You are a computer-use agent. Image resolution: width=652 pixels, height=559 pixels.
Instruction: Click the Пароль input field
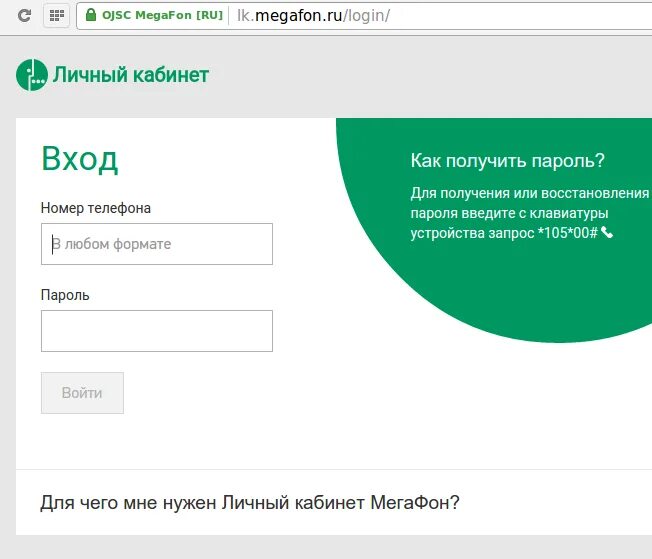[157, 331]
